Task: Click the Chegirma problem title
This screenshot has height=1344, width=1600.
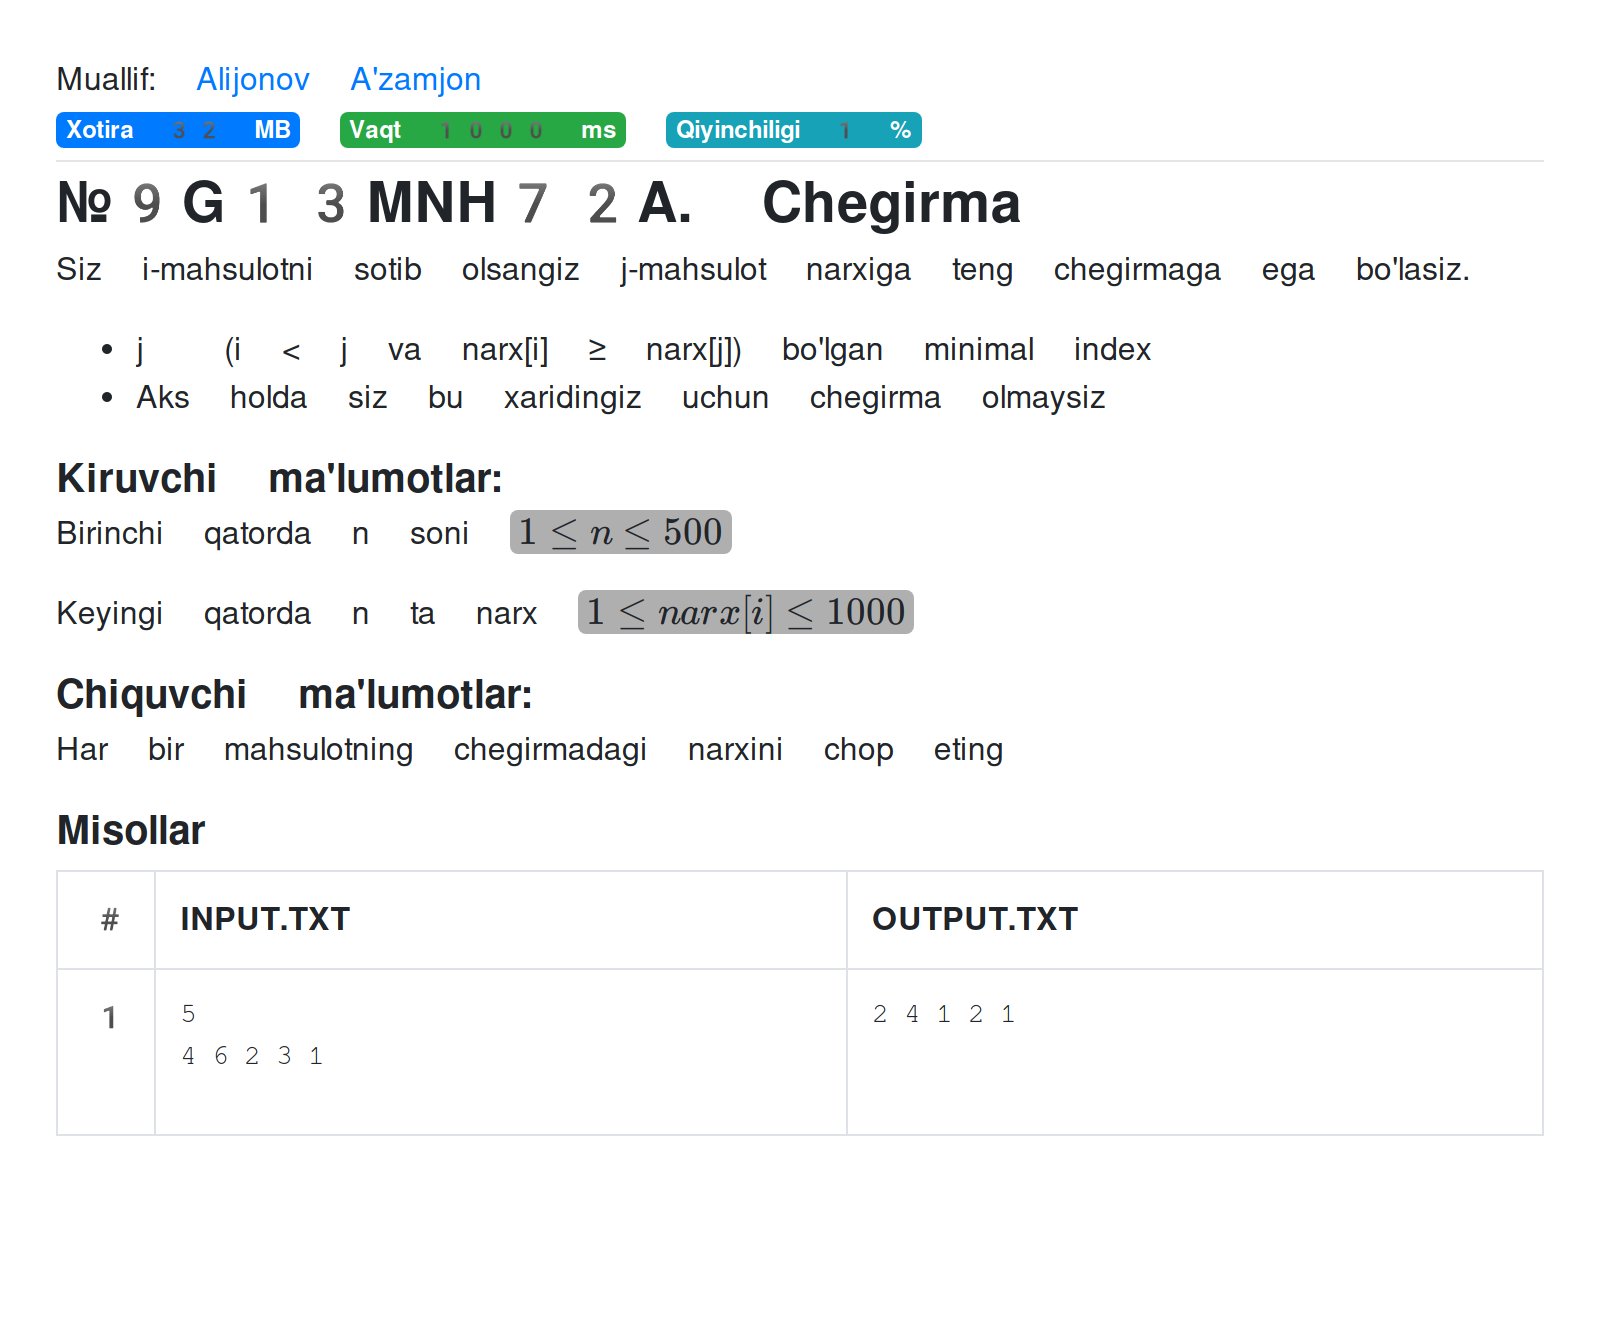Action: click(890, 203)
